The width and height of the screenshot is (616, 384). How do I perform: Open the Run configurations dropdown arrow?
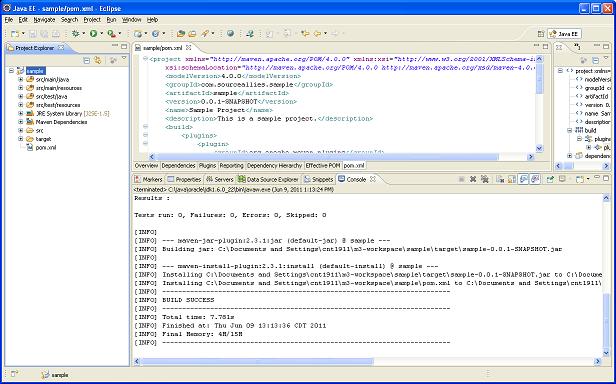[x=101, y=34]
